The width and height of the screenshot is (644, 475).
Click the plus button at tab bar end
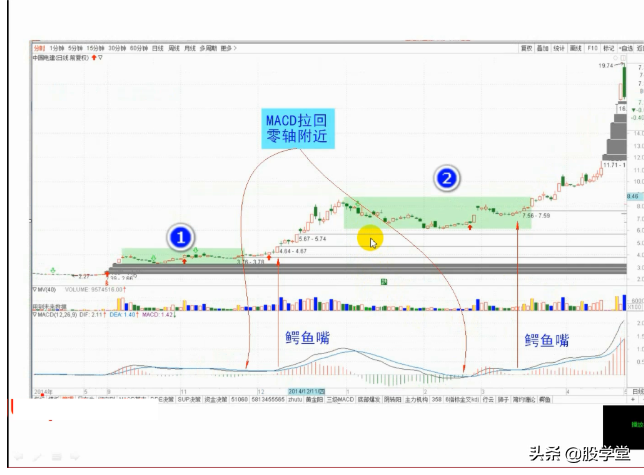click(x=633, y=399)
